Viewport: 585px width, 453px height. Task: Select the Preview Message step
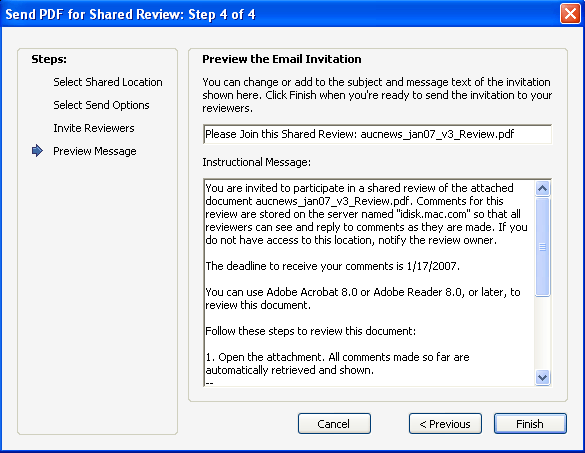click(x=95, y=151)
